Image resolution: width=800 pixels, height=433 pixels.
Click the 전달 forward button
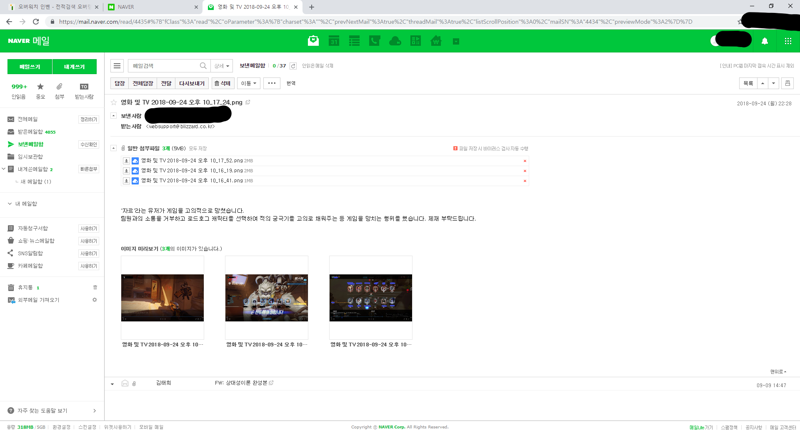(166, 83)
